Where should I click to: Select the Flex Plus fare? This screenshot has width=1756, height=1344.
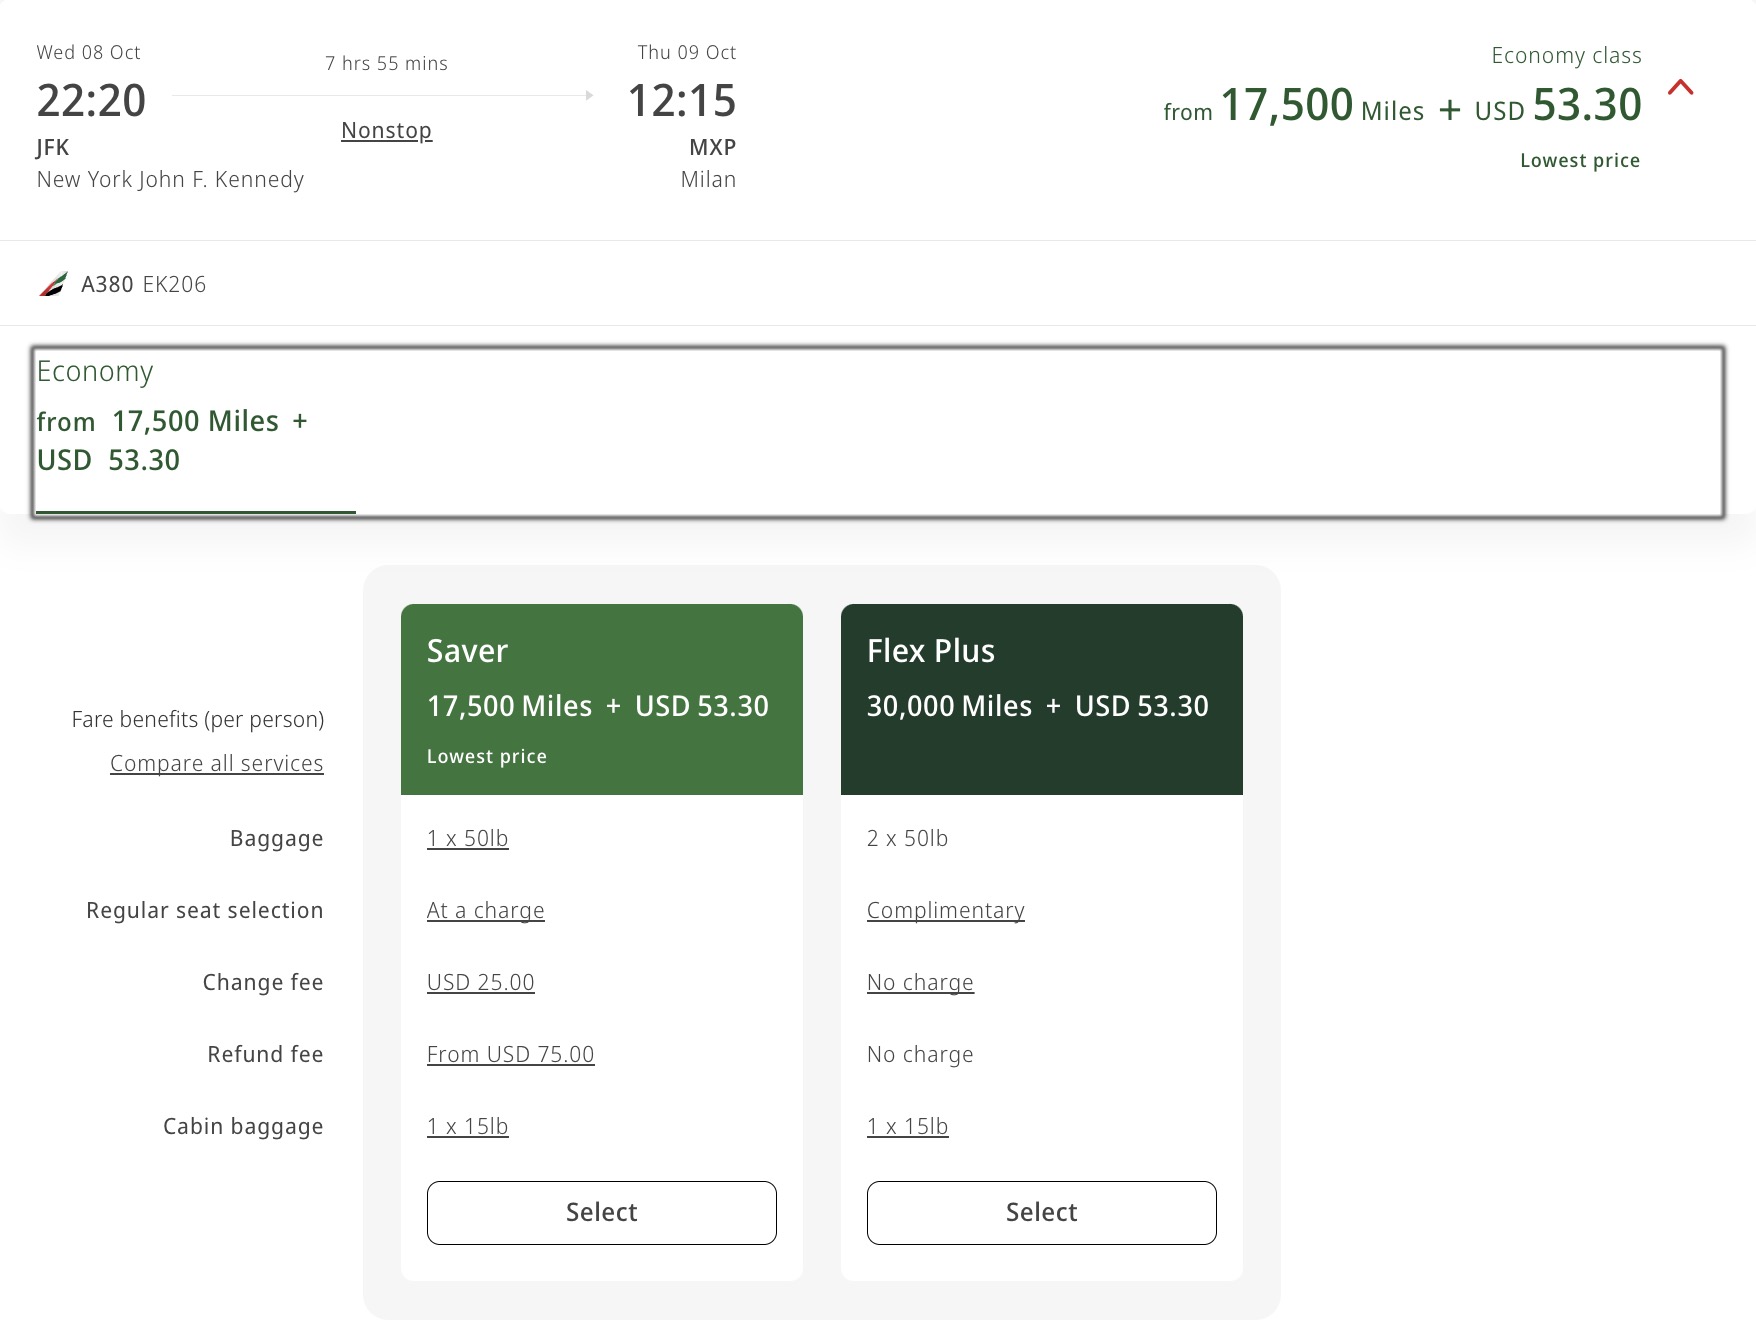(x=1041, y=1213)
